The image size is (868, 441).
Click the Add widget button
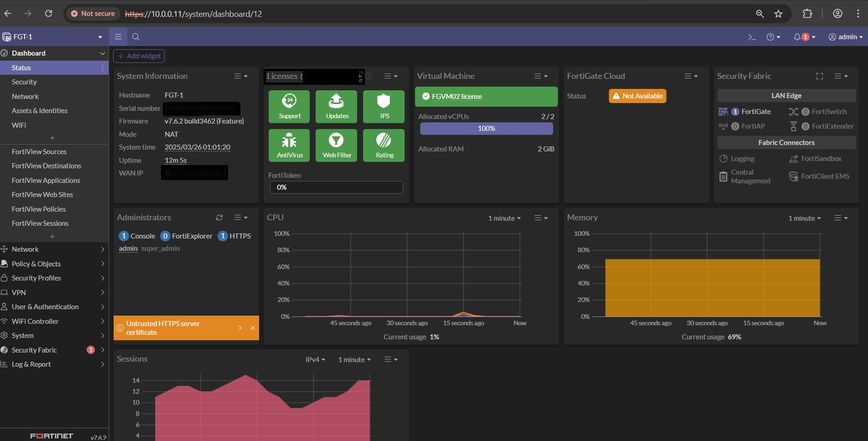click(x=139, y=56)
